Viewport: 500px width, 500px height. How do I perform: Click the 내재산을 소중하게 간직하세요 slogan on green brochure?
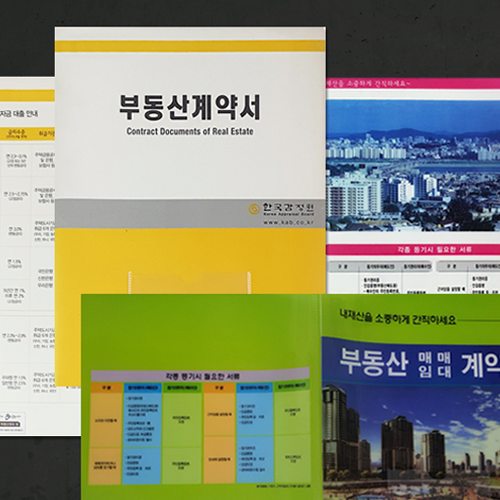[397, 318]
